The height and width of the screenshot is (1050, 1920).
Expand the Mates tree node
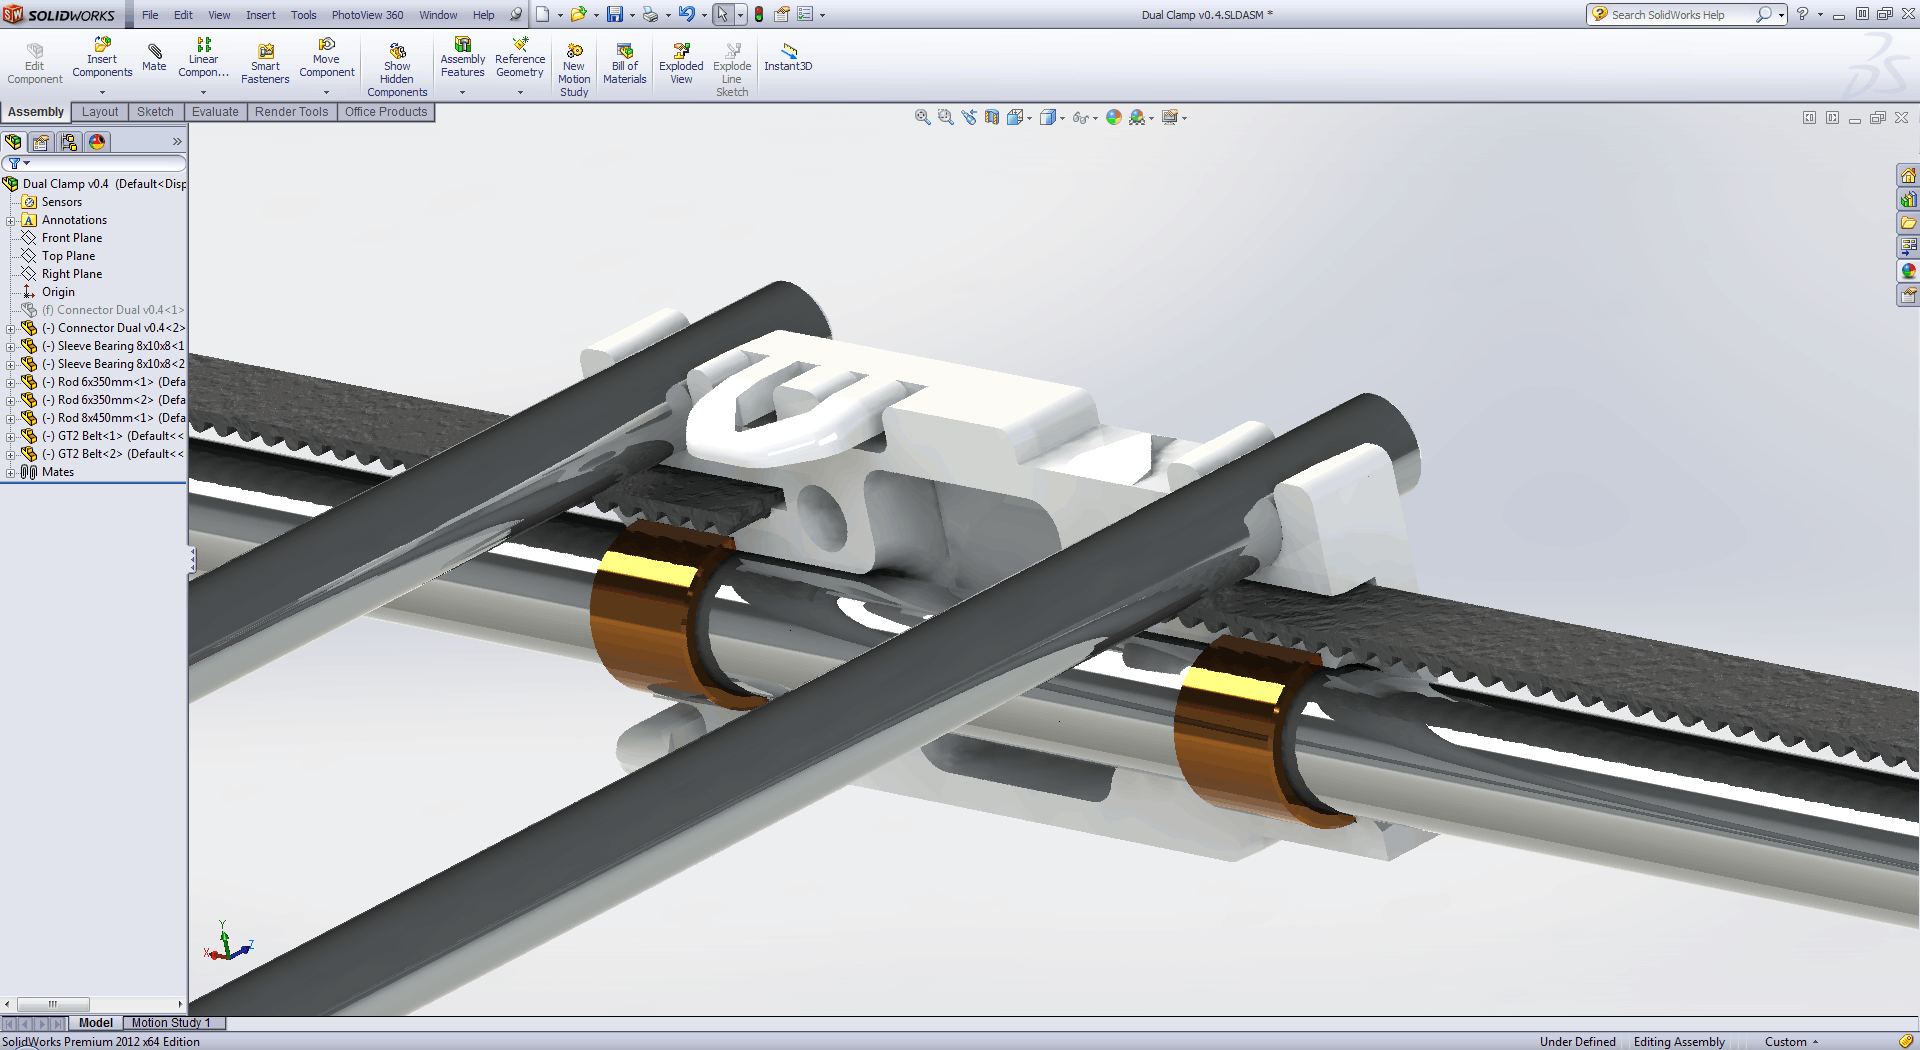(10, 472)
